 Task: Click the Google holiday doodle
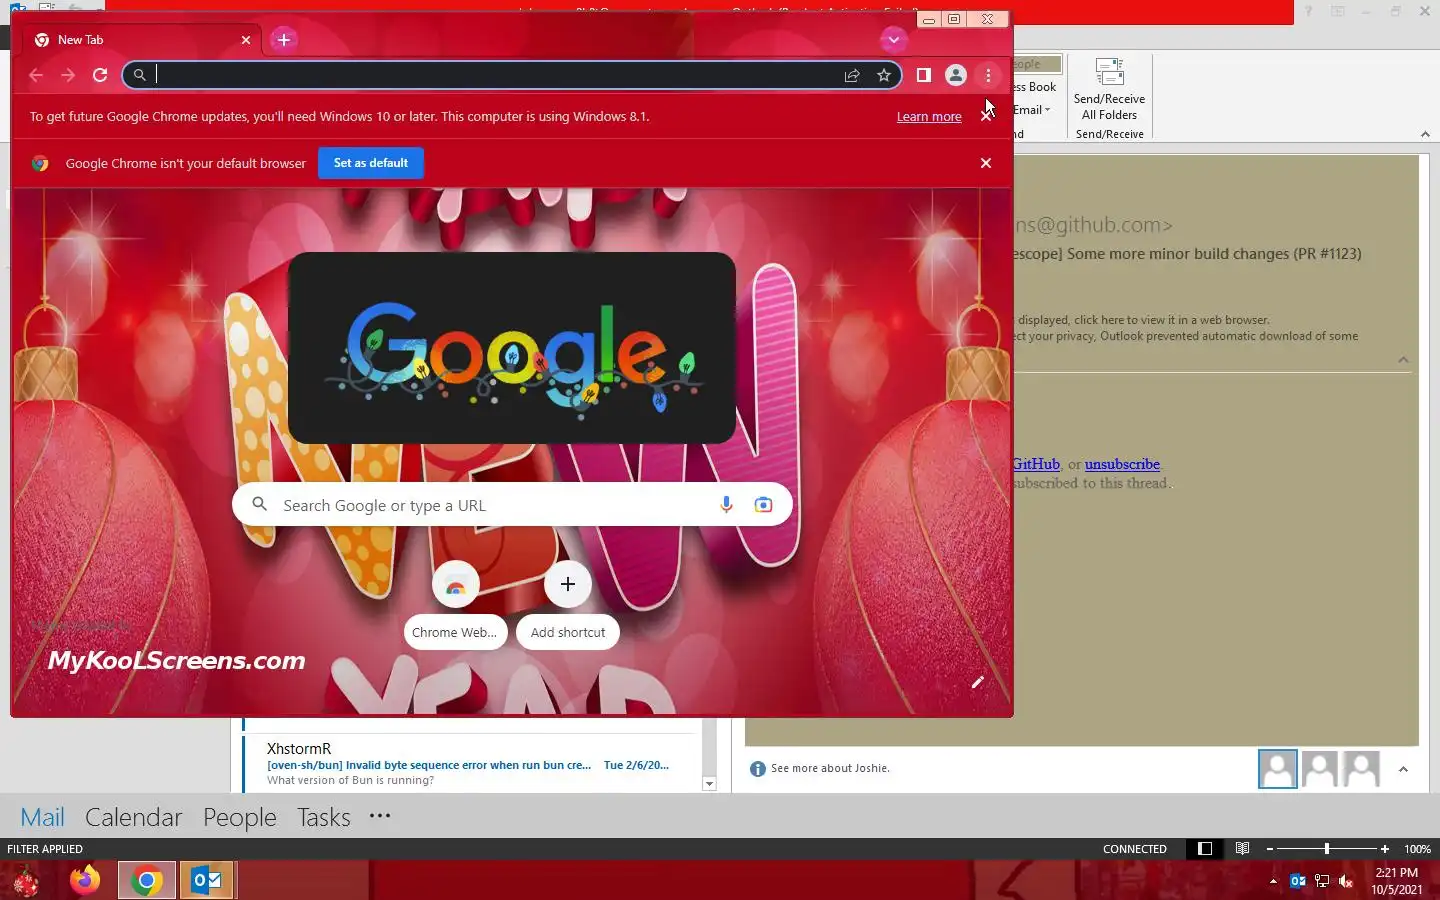tap(512, 348)
